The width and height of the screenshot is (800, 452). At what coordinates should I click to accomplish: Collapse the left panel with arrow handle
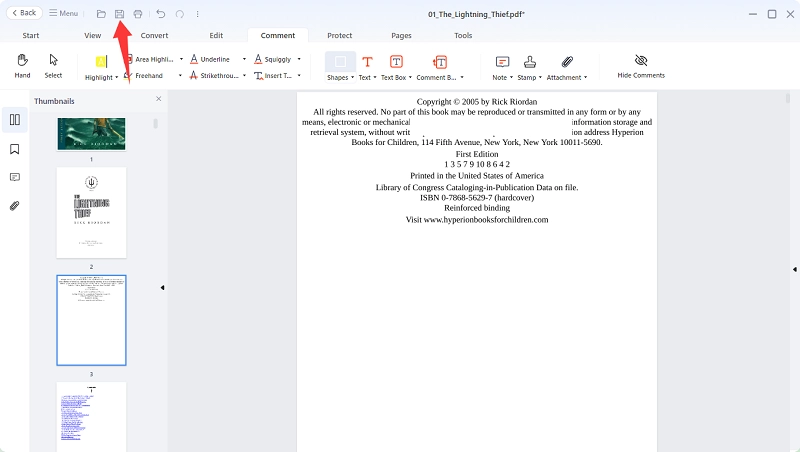(163, 288)
